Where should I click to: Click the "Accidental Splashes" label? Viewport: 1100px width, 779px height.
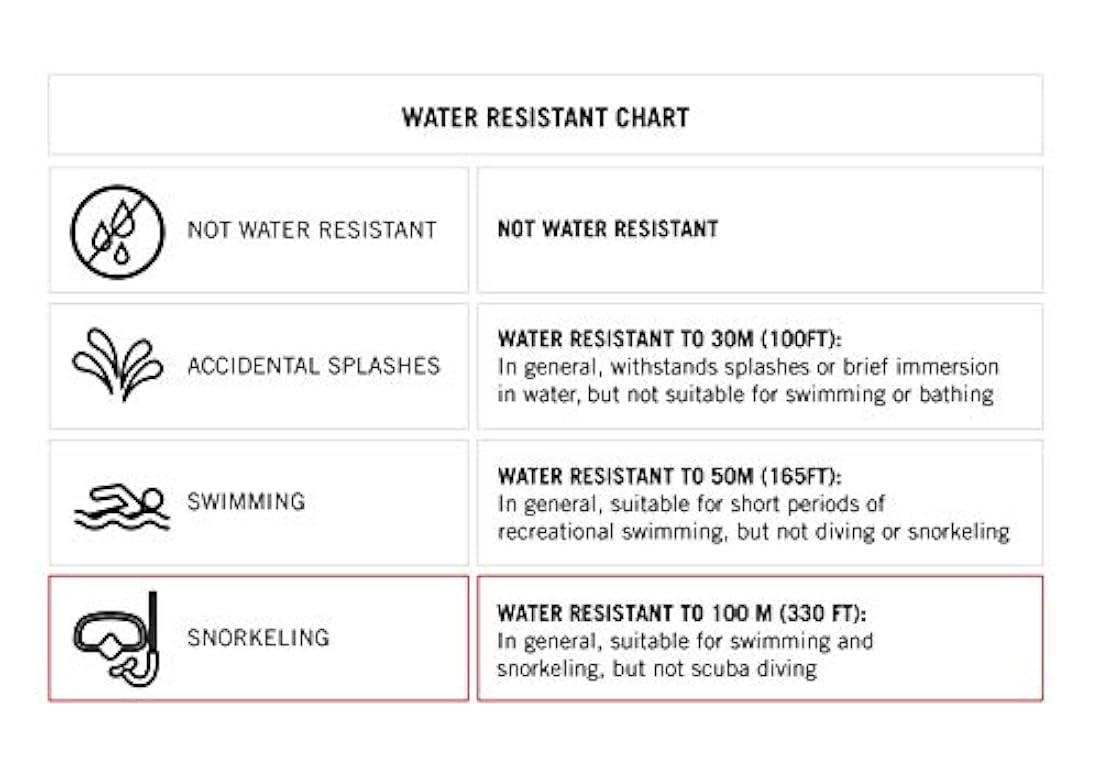point(313,366)
